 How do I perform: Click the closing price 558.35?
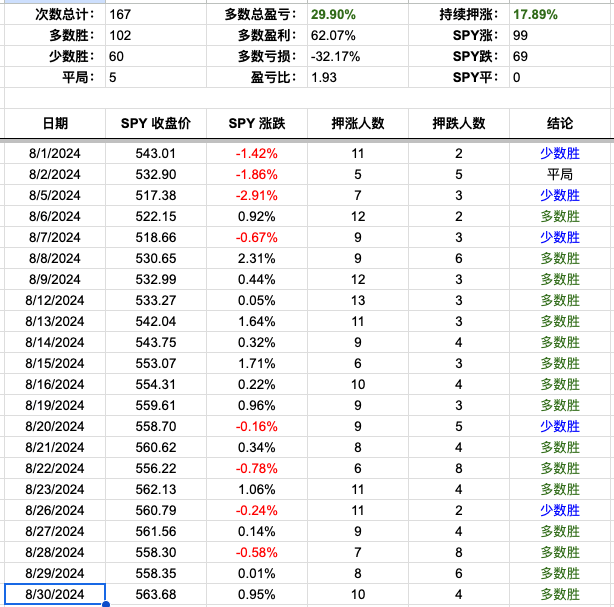[156, 573]
